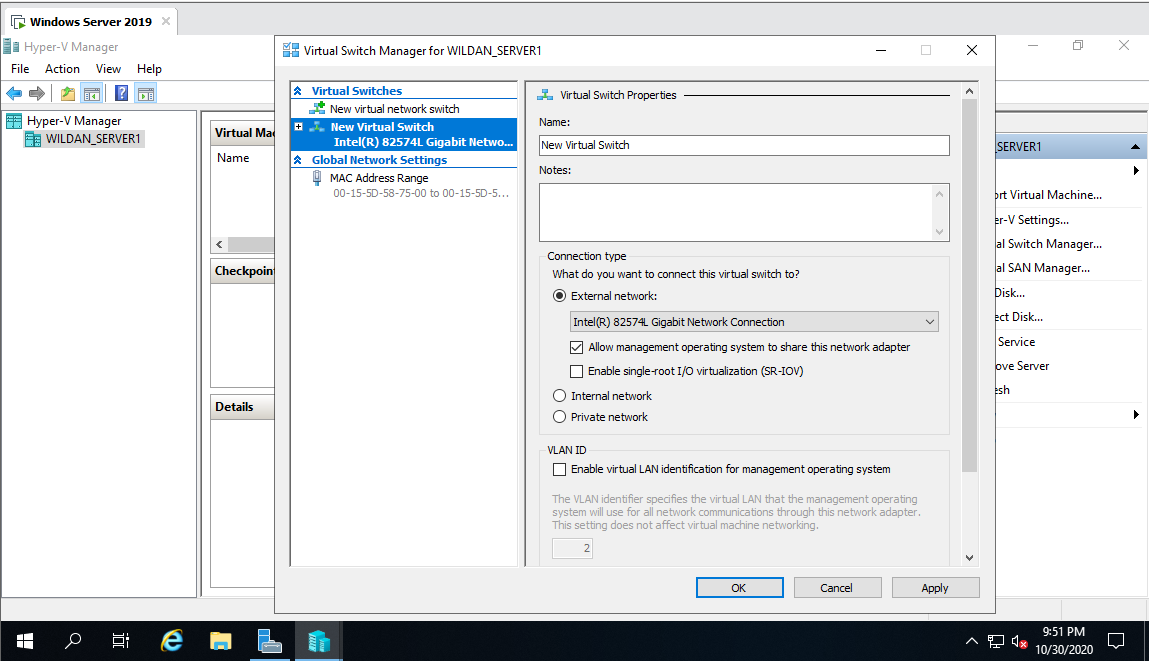This screenshot has height=661, width=1149.
Task: Click the Apply button
Action: pos(935,588)
